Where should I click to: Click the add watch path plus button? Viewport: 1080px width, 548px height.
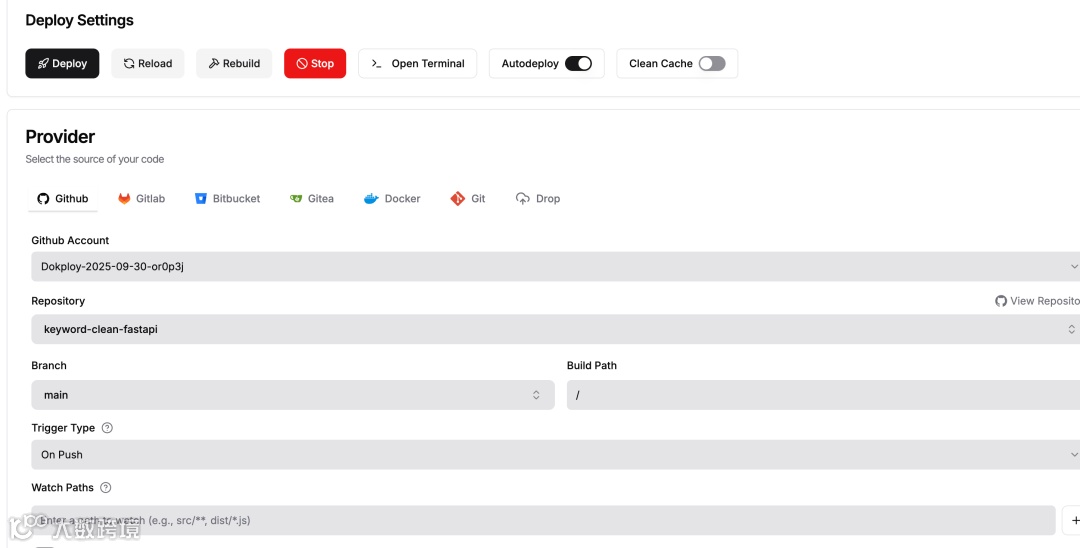[1073, 520]
